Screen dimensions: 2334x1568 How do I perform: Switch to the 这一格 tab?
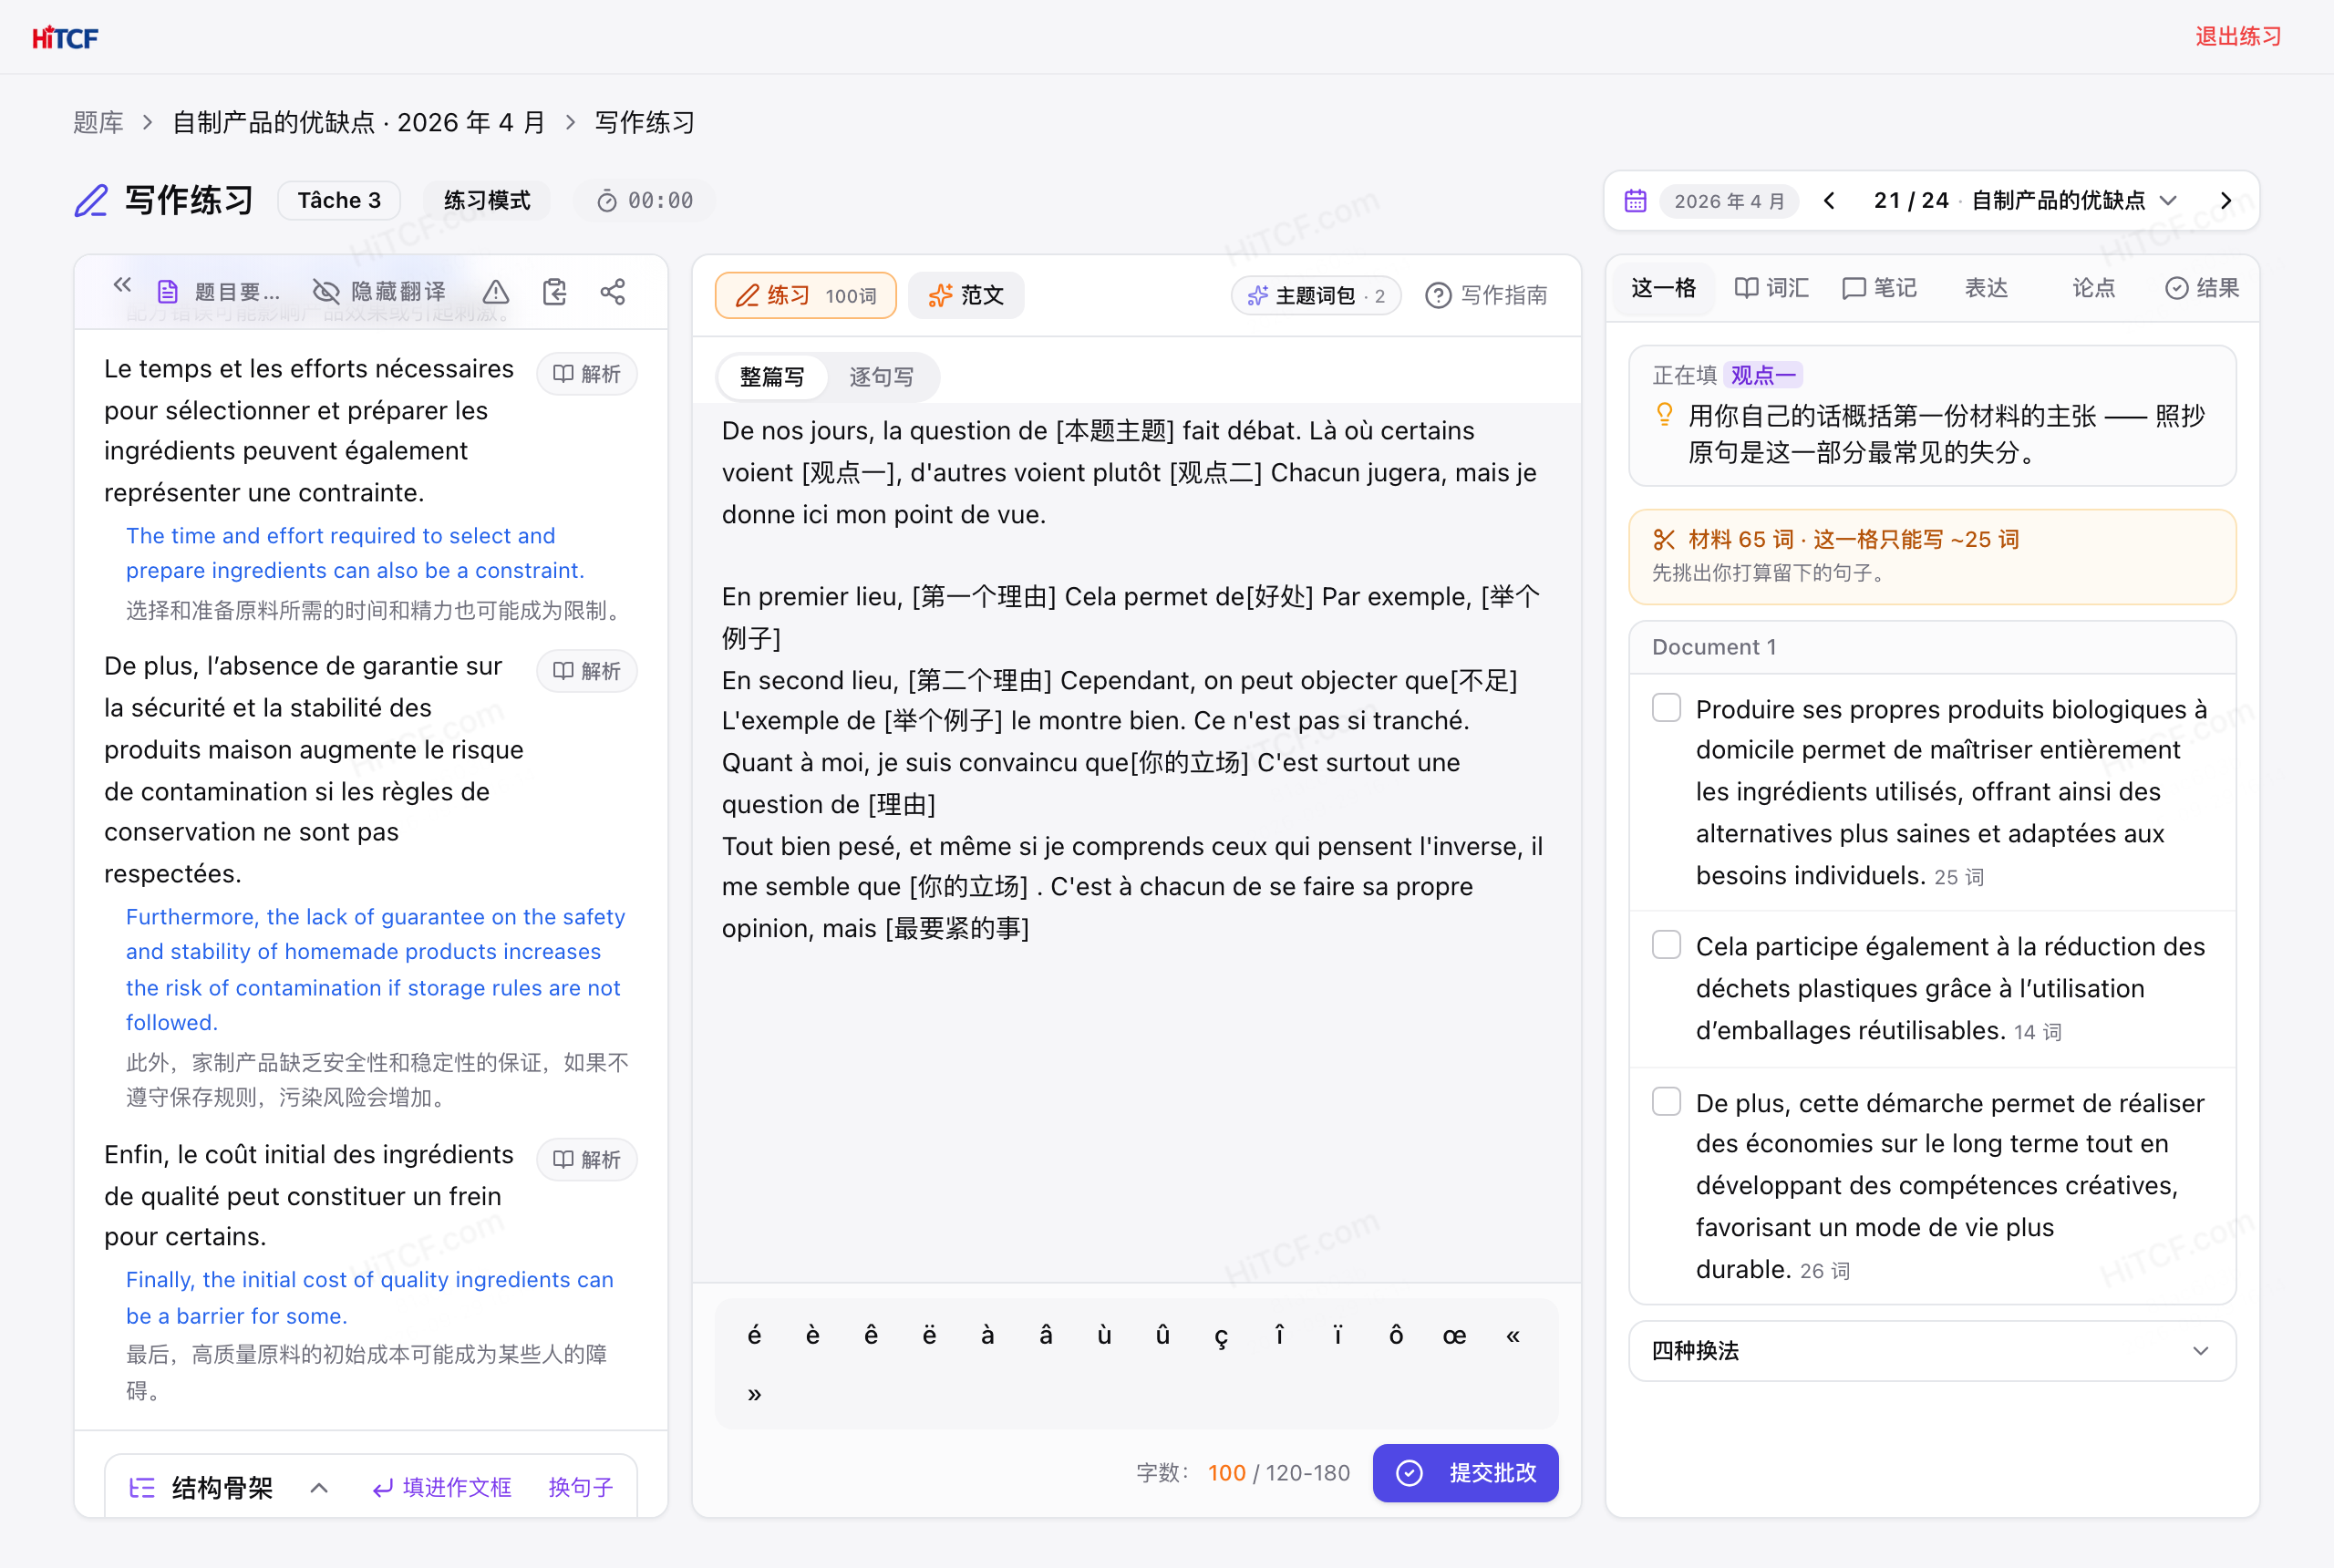1664,289
